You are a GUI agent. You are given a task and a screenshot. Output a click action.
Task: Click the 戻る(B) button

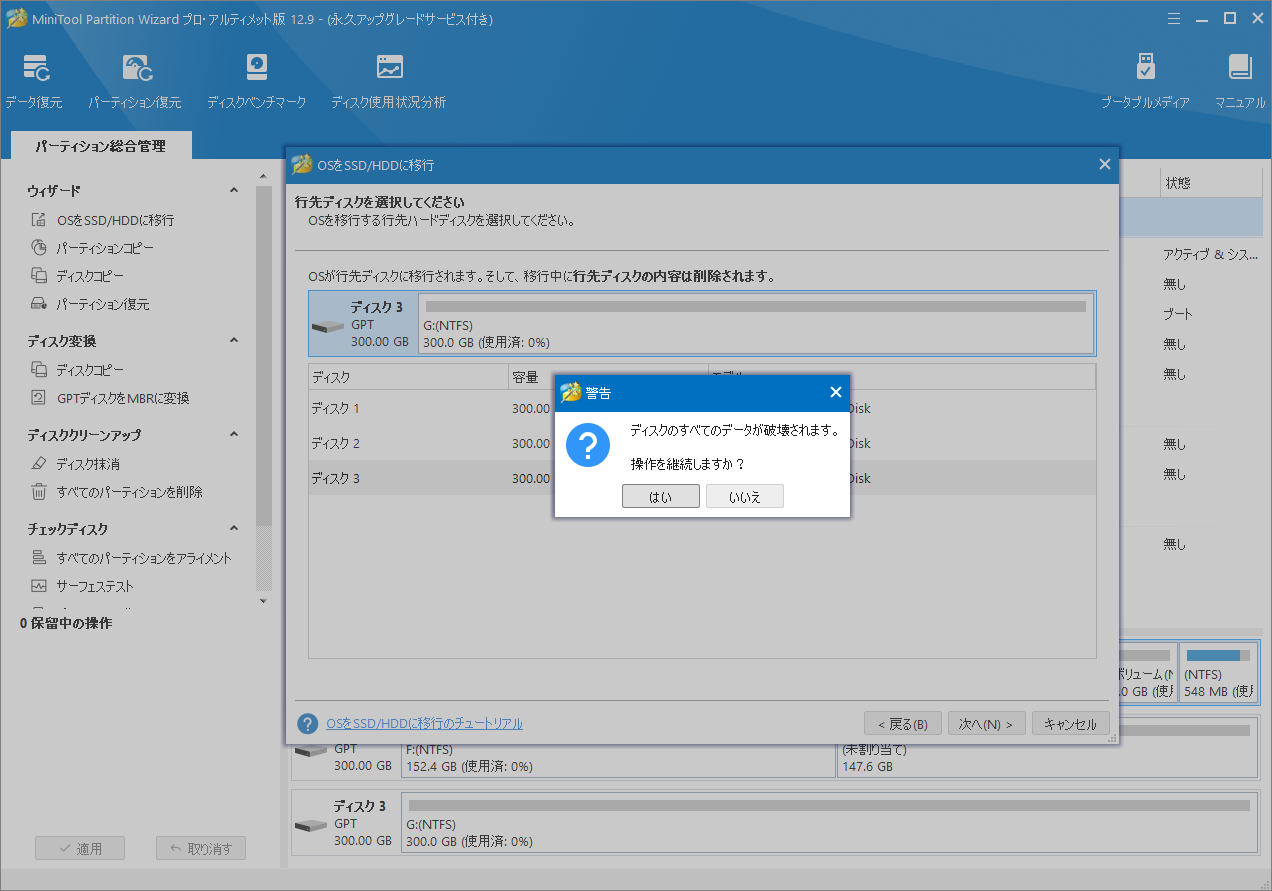click(x=902, y=724)
